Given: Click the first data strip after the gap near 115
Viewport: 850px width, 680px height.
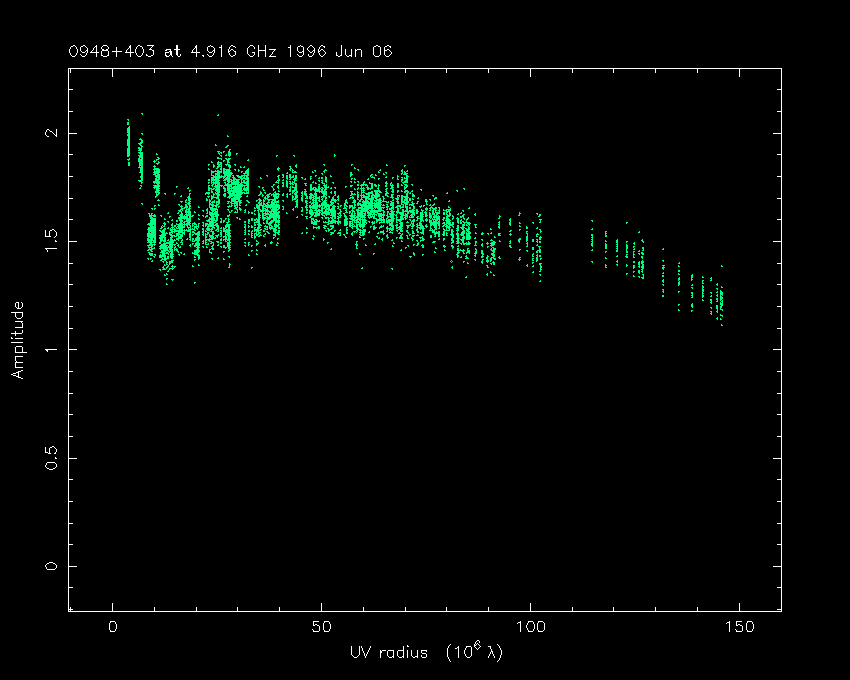Looking at the screenshot, I should [x=592, y=240].
